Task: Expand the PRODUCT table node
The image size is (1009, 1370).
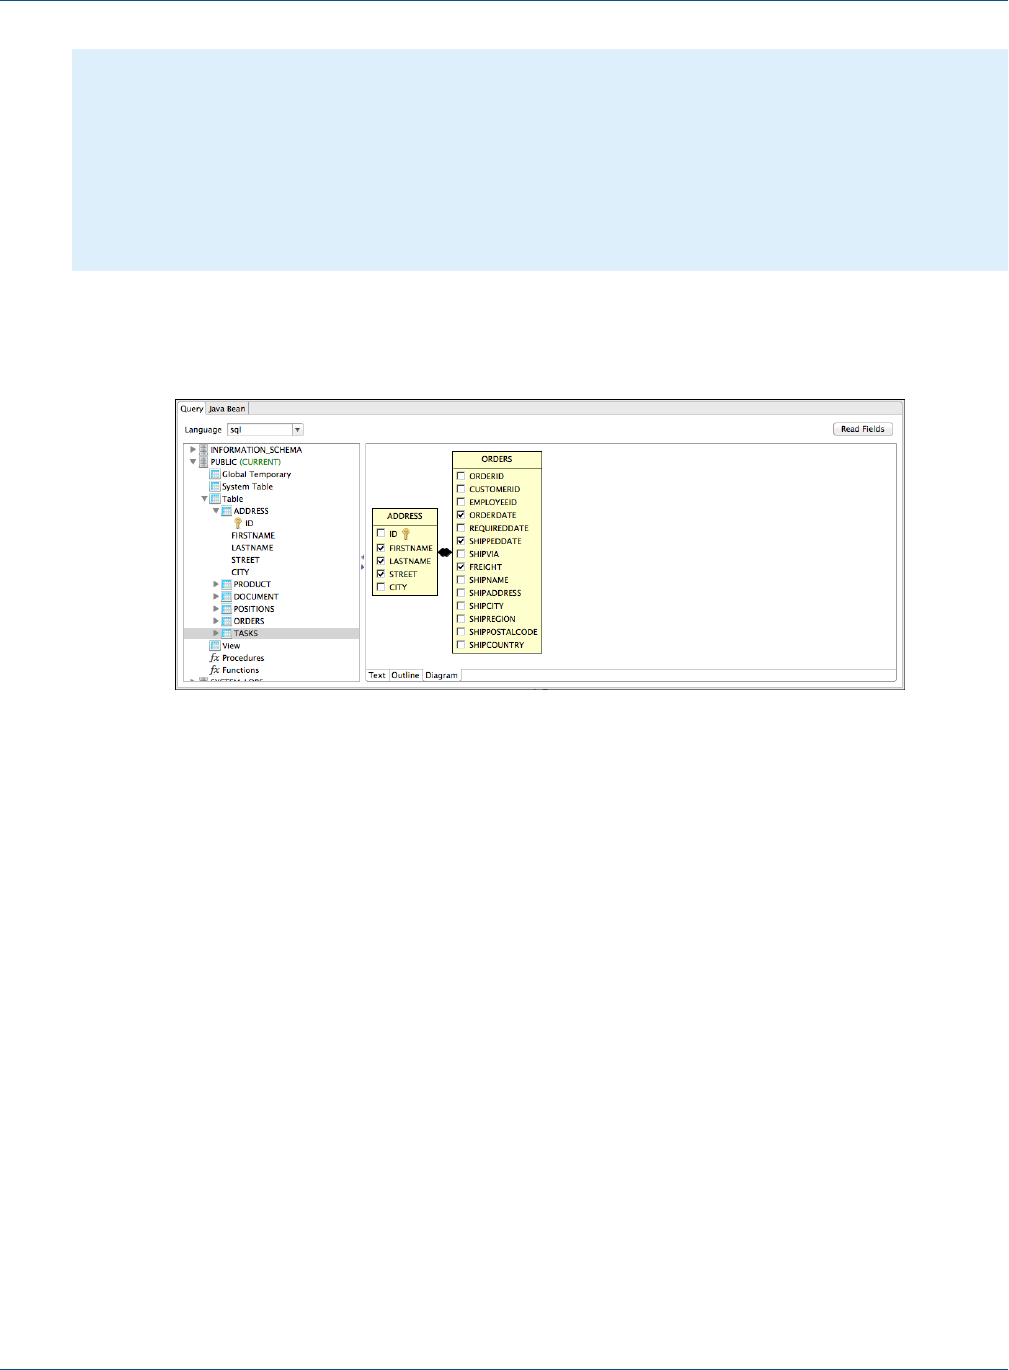Action: 216,584
